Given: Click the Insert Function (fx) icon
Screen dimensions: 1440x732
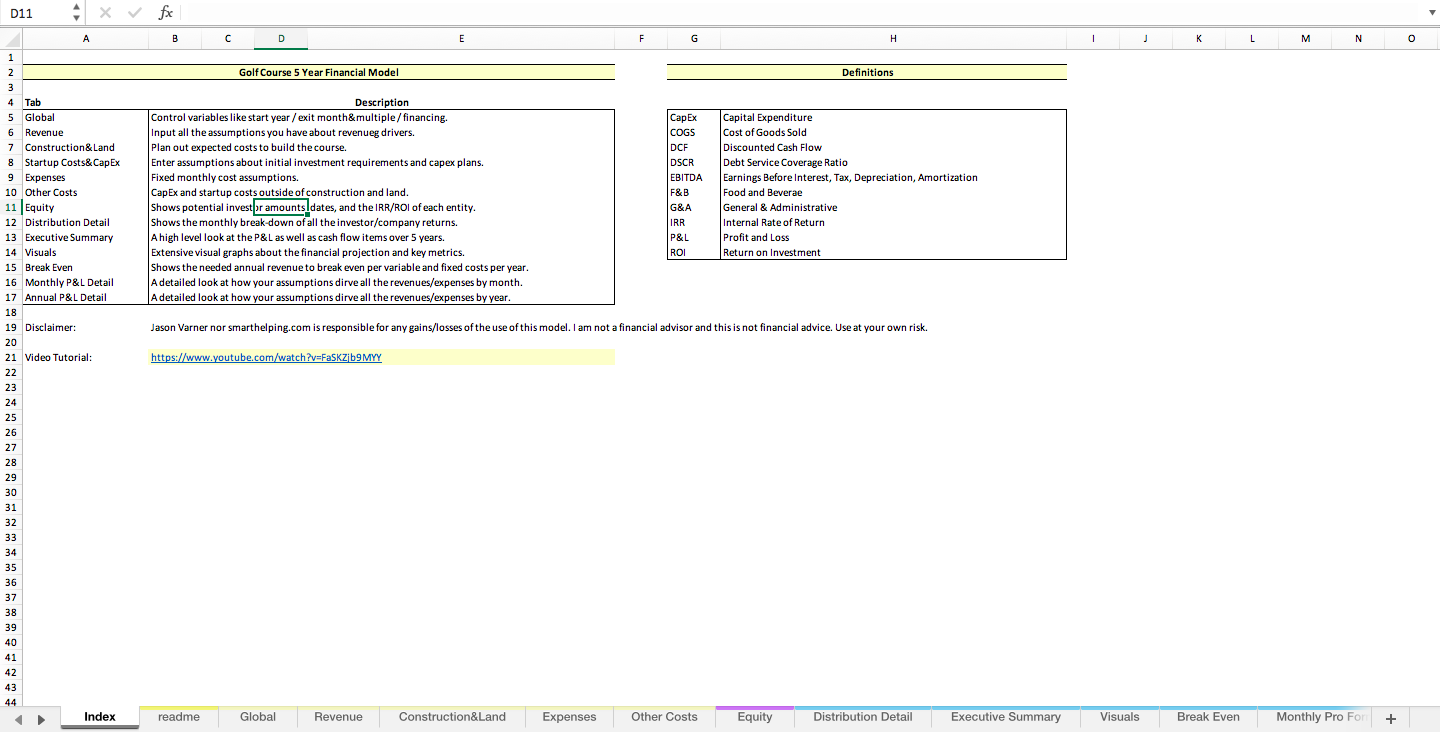Looking at the screenshot, I should click(x=164, y=12).
